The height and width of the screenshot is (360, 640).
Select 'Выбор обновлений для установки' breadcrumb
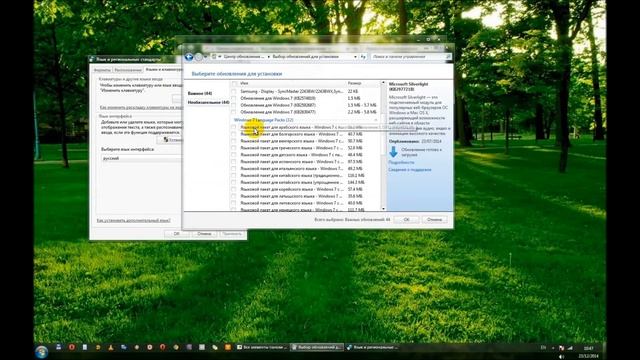click(x=306, y=57)
